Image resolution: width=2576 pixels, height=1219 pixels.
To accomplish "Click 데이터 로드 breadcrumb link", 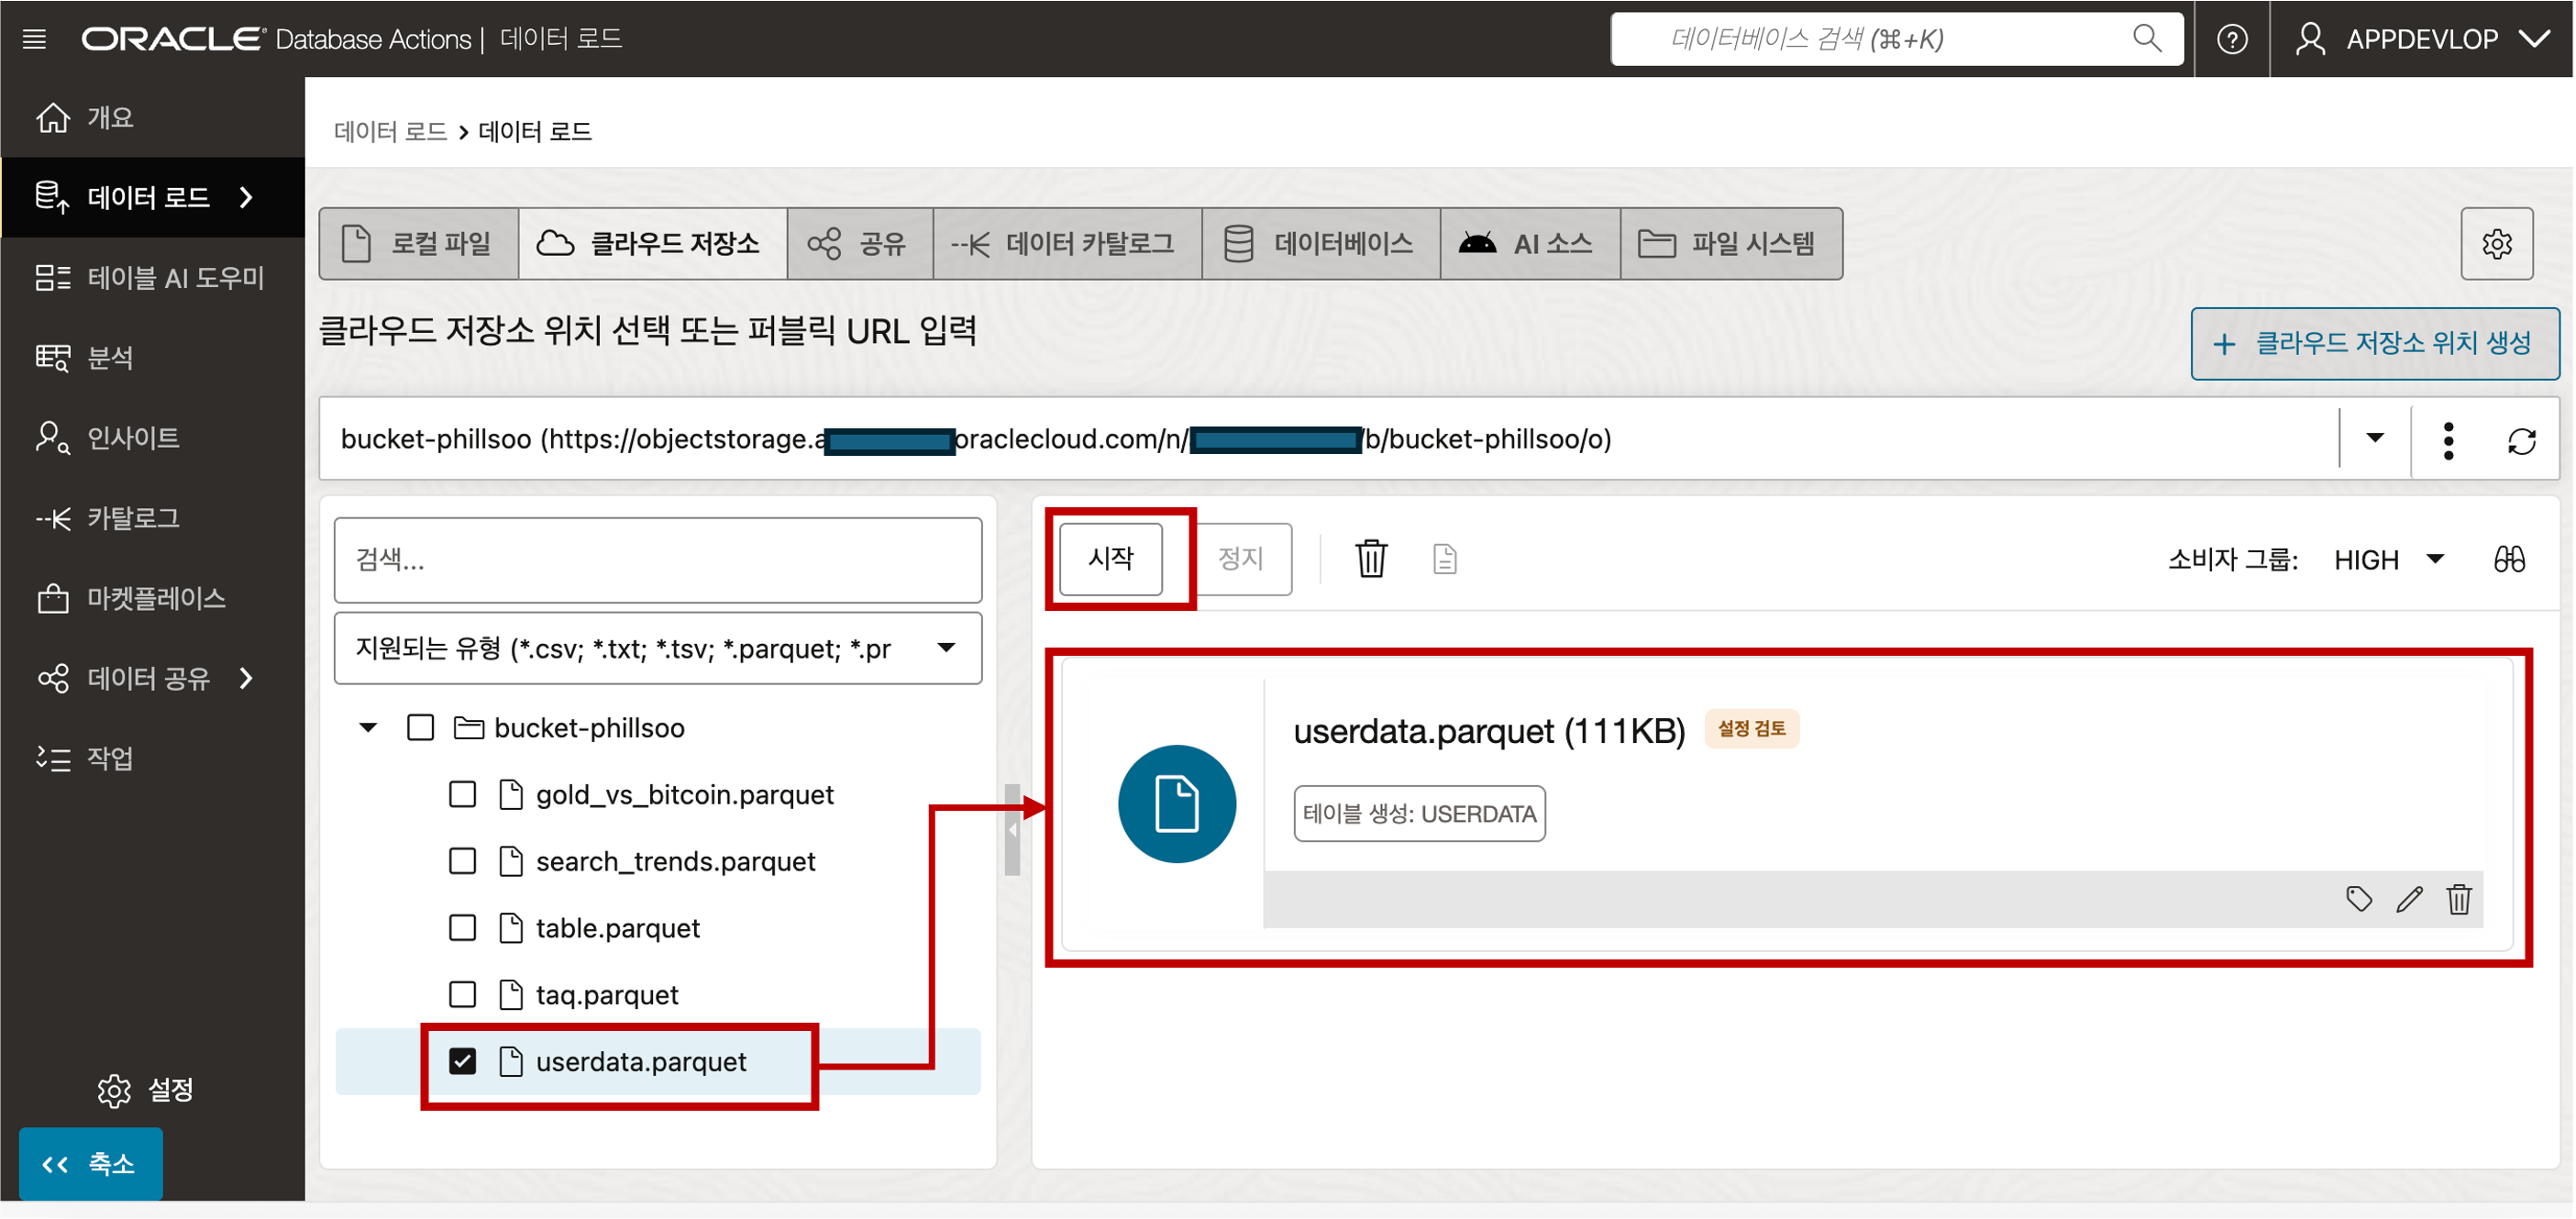I will pos(390,132).
